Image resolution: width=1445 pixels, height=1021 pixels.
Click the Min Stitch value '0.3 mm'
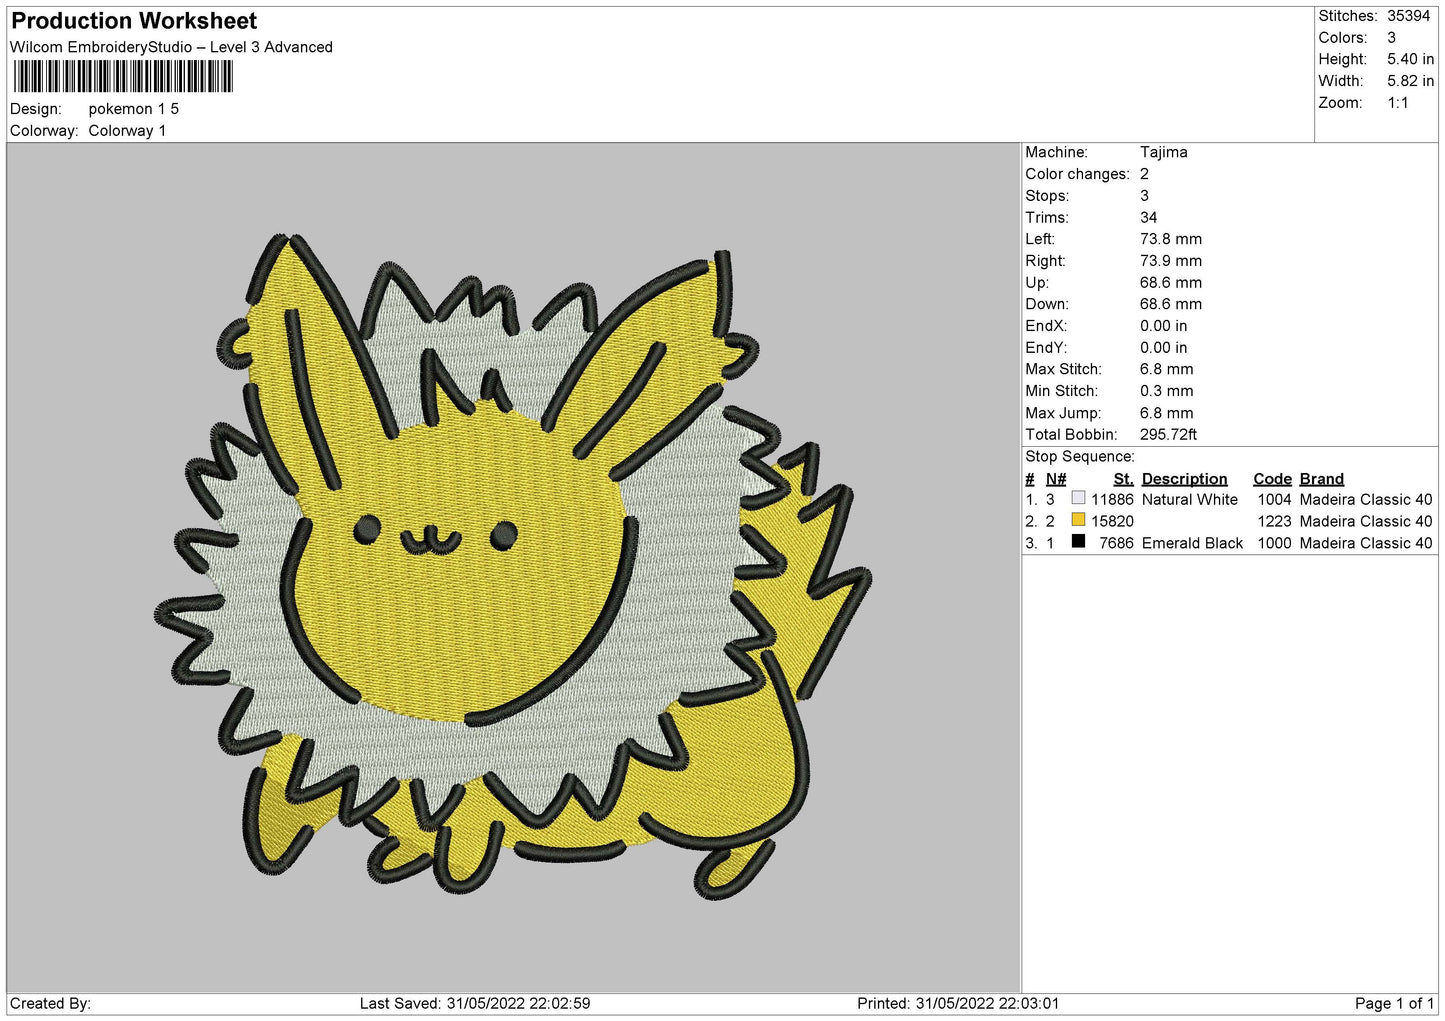(x=1166, y=391)
